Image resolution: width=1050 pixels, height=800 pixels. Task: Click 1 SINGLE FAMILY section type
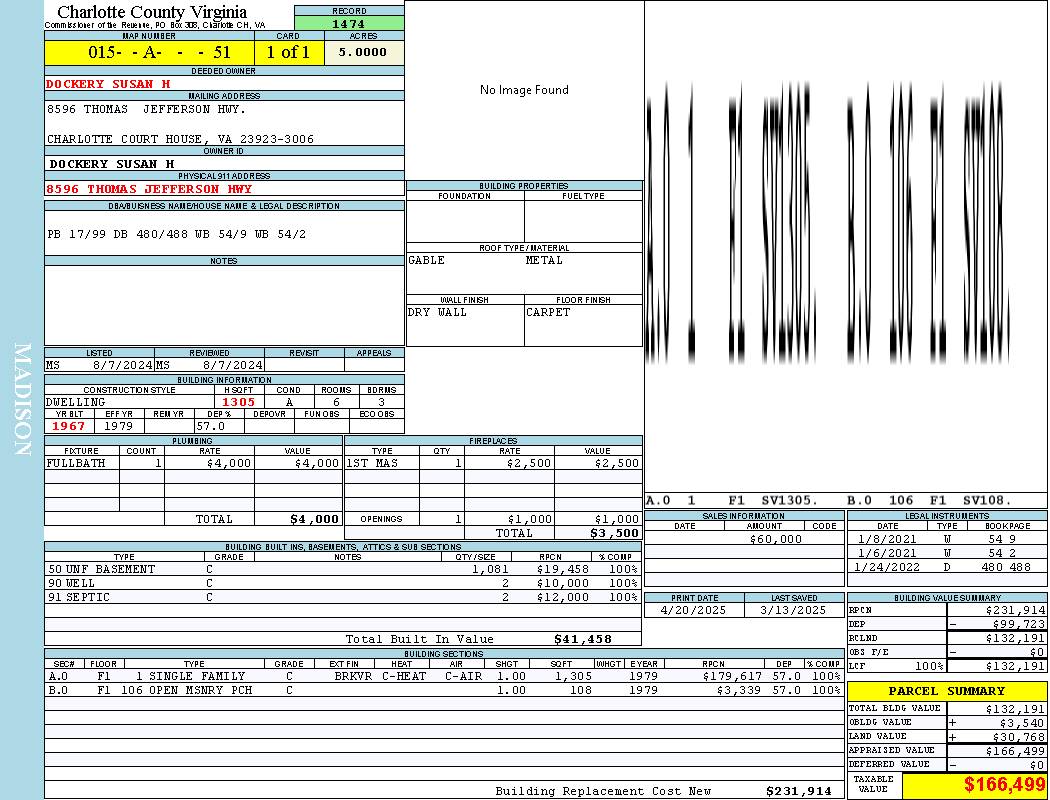pyautogui.click(x=190, y=676)
